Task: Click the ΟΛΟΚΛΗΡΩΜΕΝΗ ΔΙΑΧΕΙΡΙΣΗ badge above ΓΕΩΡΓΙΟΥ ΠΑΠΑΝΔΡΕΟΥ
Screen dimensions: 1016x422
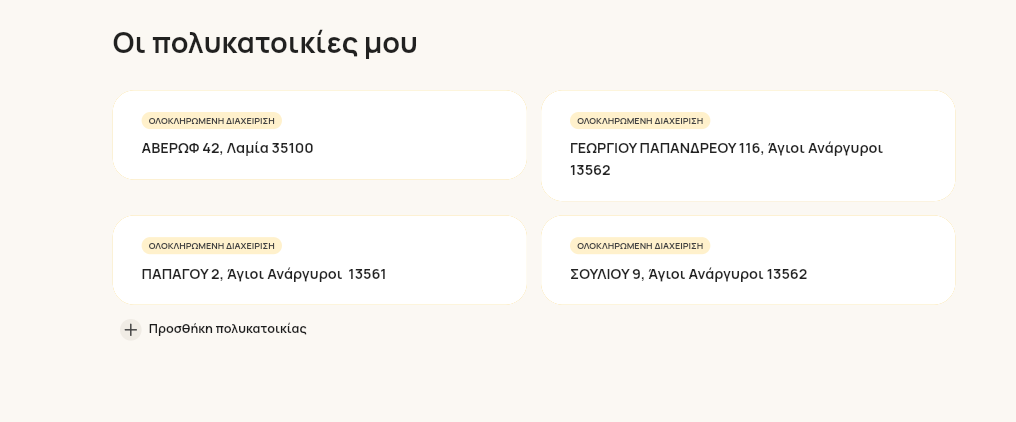Action: pos(640,121)
